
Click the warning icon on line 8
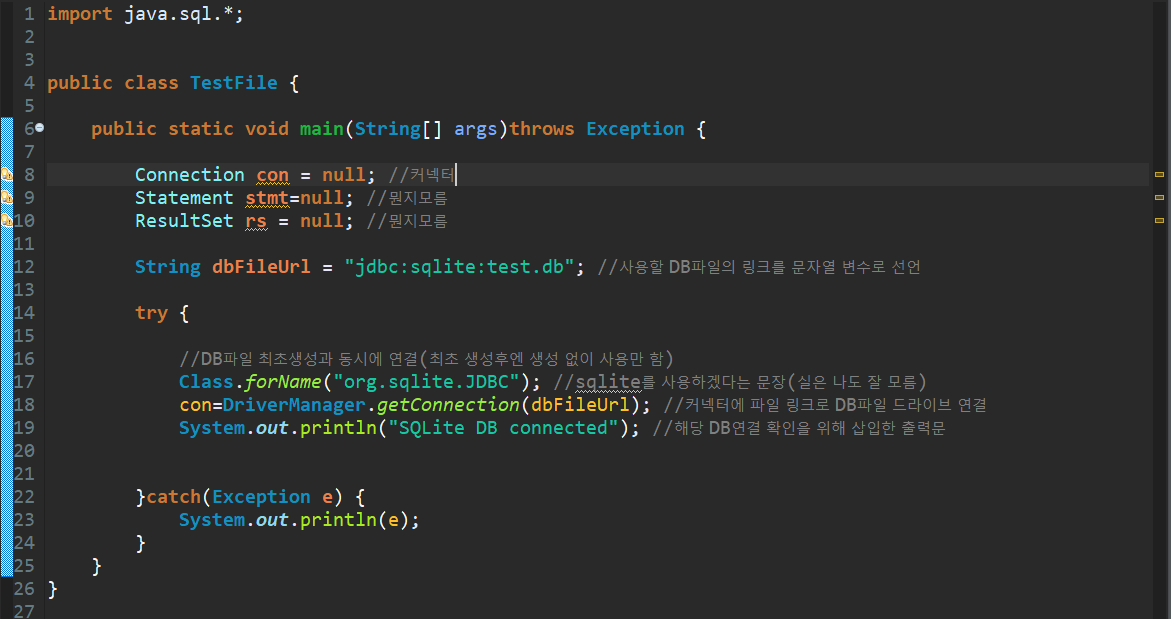(x=7, y=175)
